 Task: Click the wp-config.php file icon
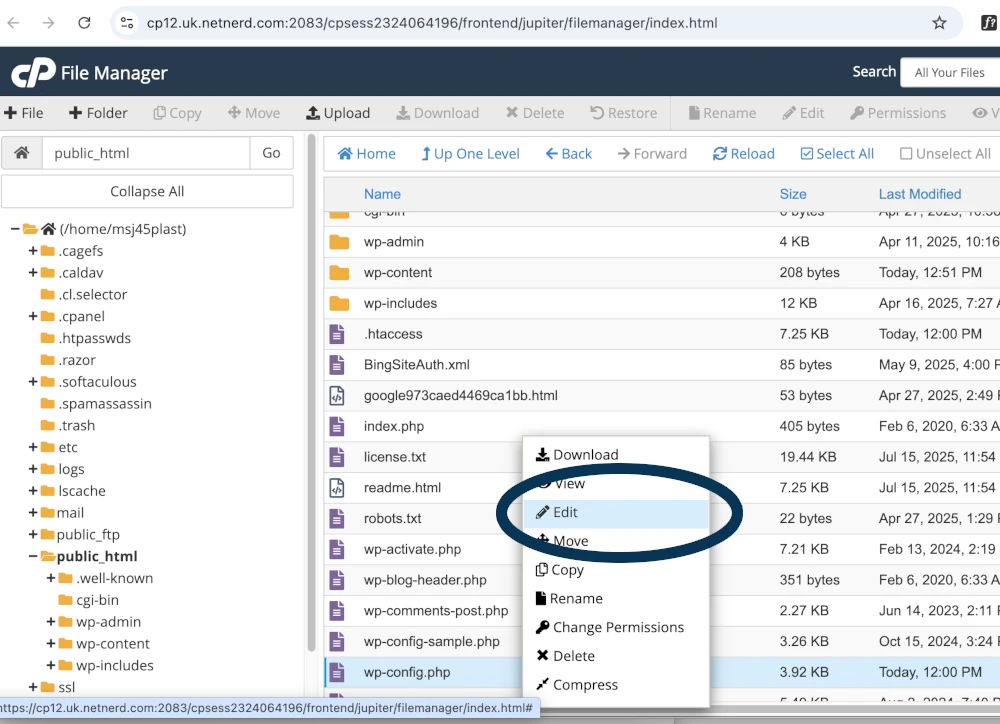click(x=337, y=672)
